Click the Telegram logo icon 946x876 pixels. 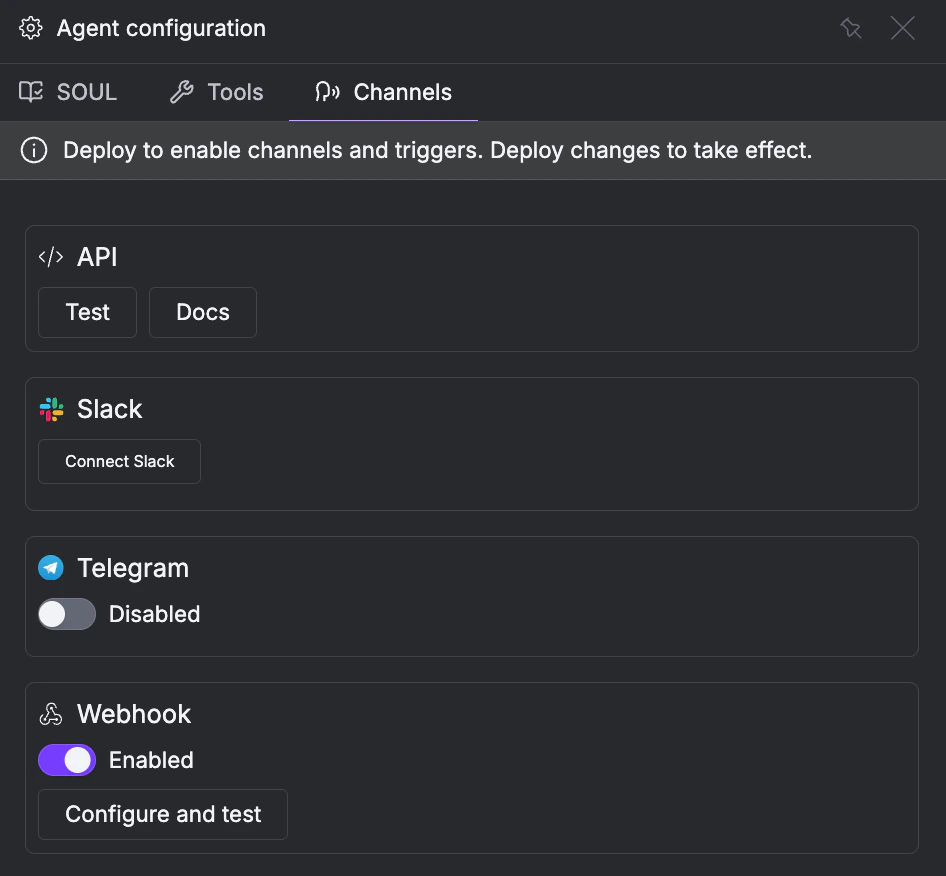[50, 567]
